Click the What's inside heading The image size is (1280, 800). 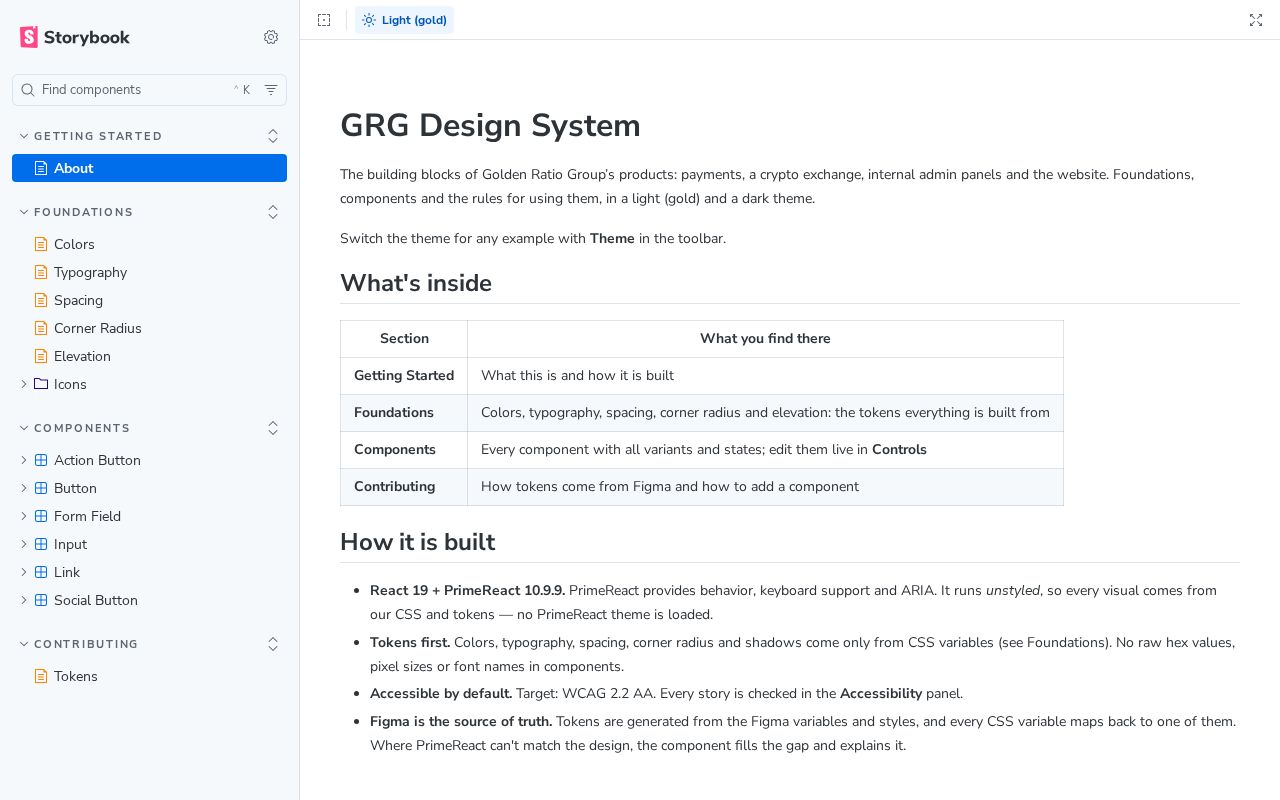point(416,283)
